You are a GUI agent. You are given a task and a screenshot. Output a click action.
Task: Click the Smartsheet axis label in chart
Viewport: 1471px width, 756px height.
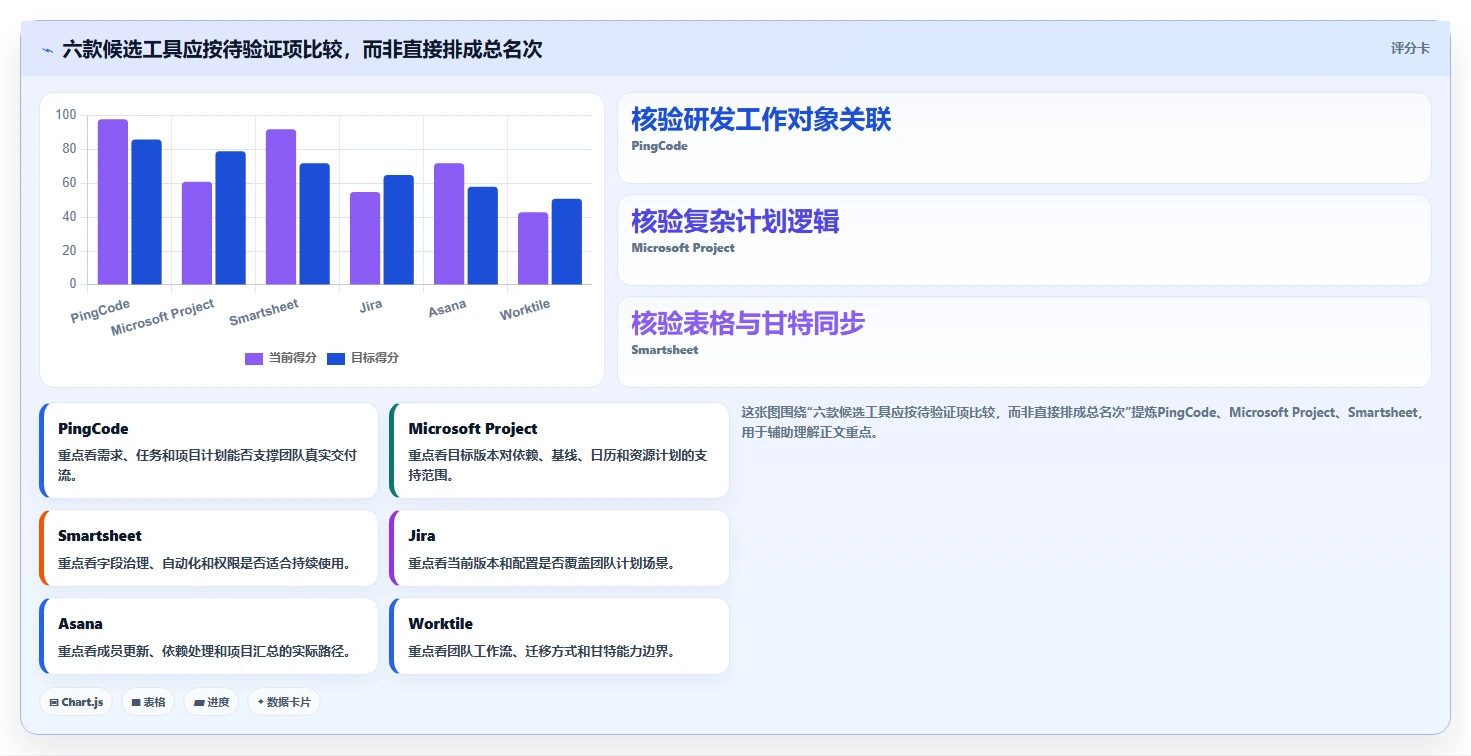click(264, 312)
